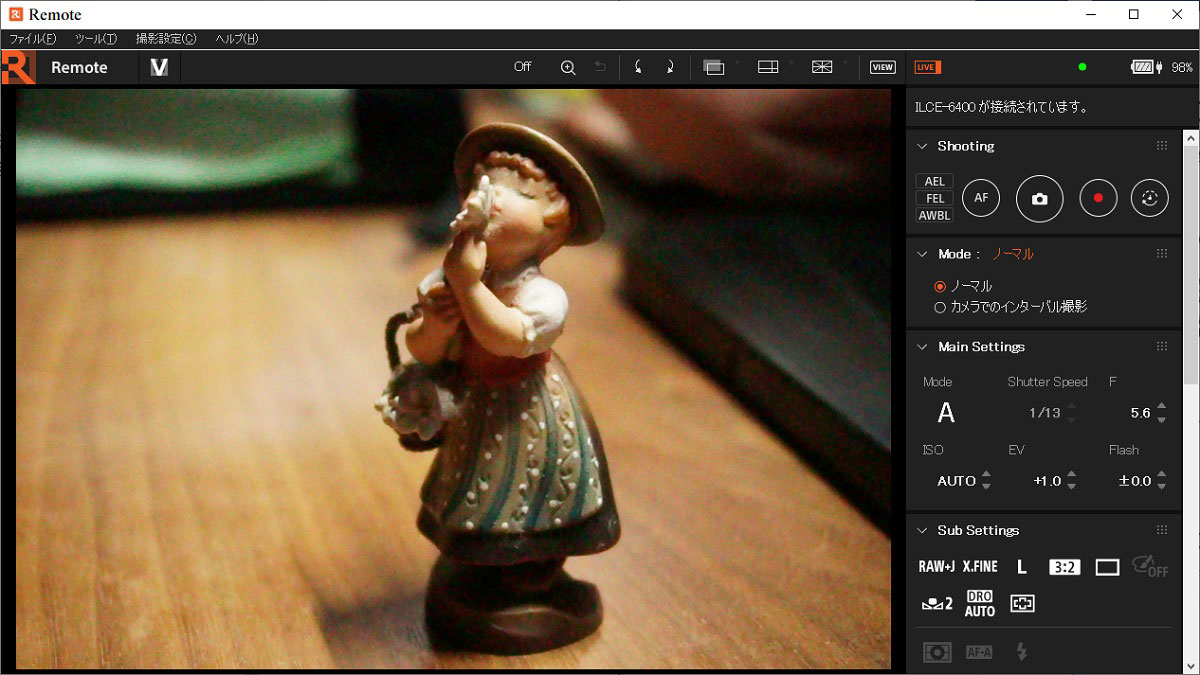Click the grid line display icon

[x=822, y=67]
